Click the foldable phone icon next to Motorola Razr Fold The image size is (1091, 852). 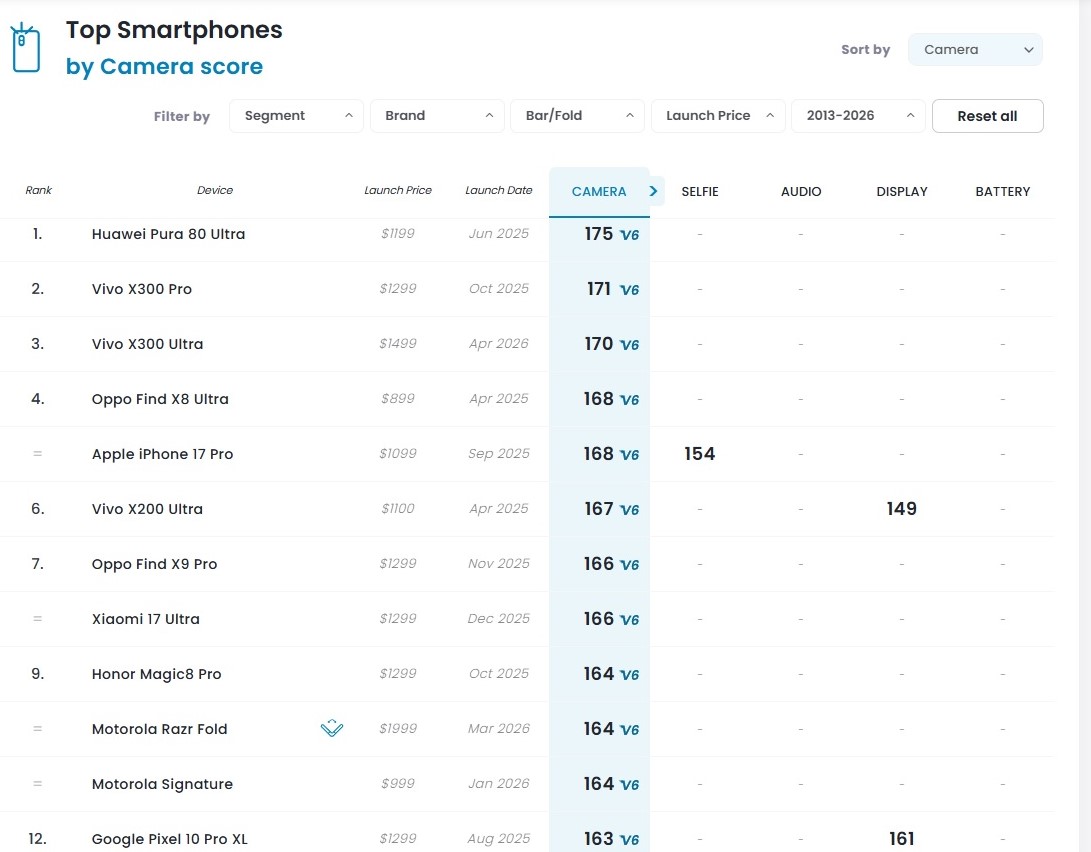332,728
